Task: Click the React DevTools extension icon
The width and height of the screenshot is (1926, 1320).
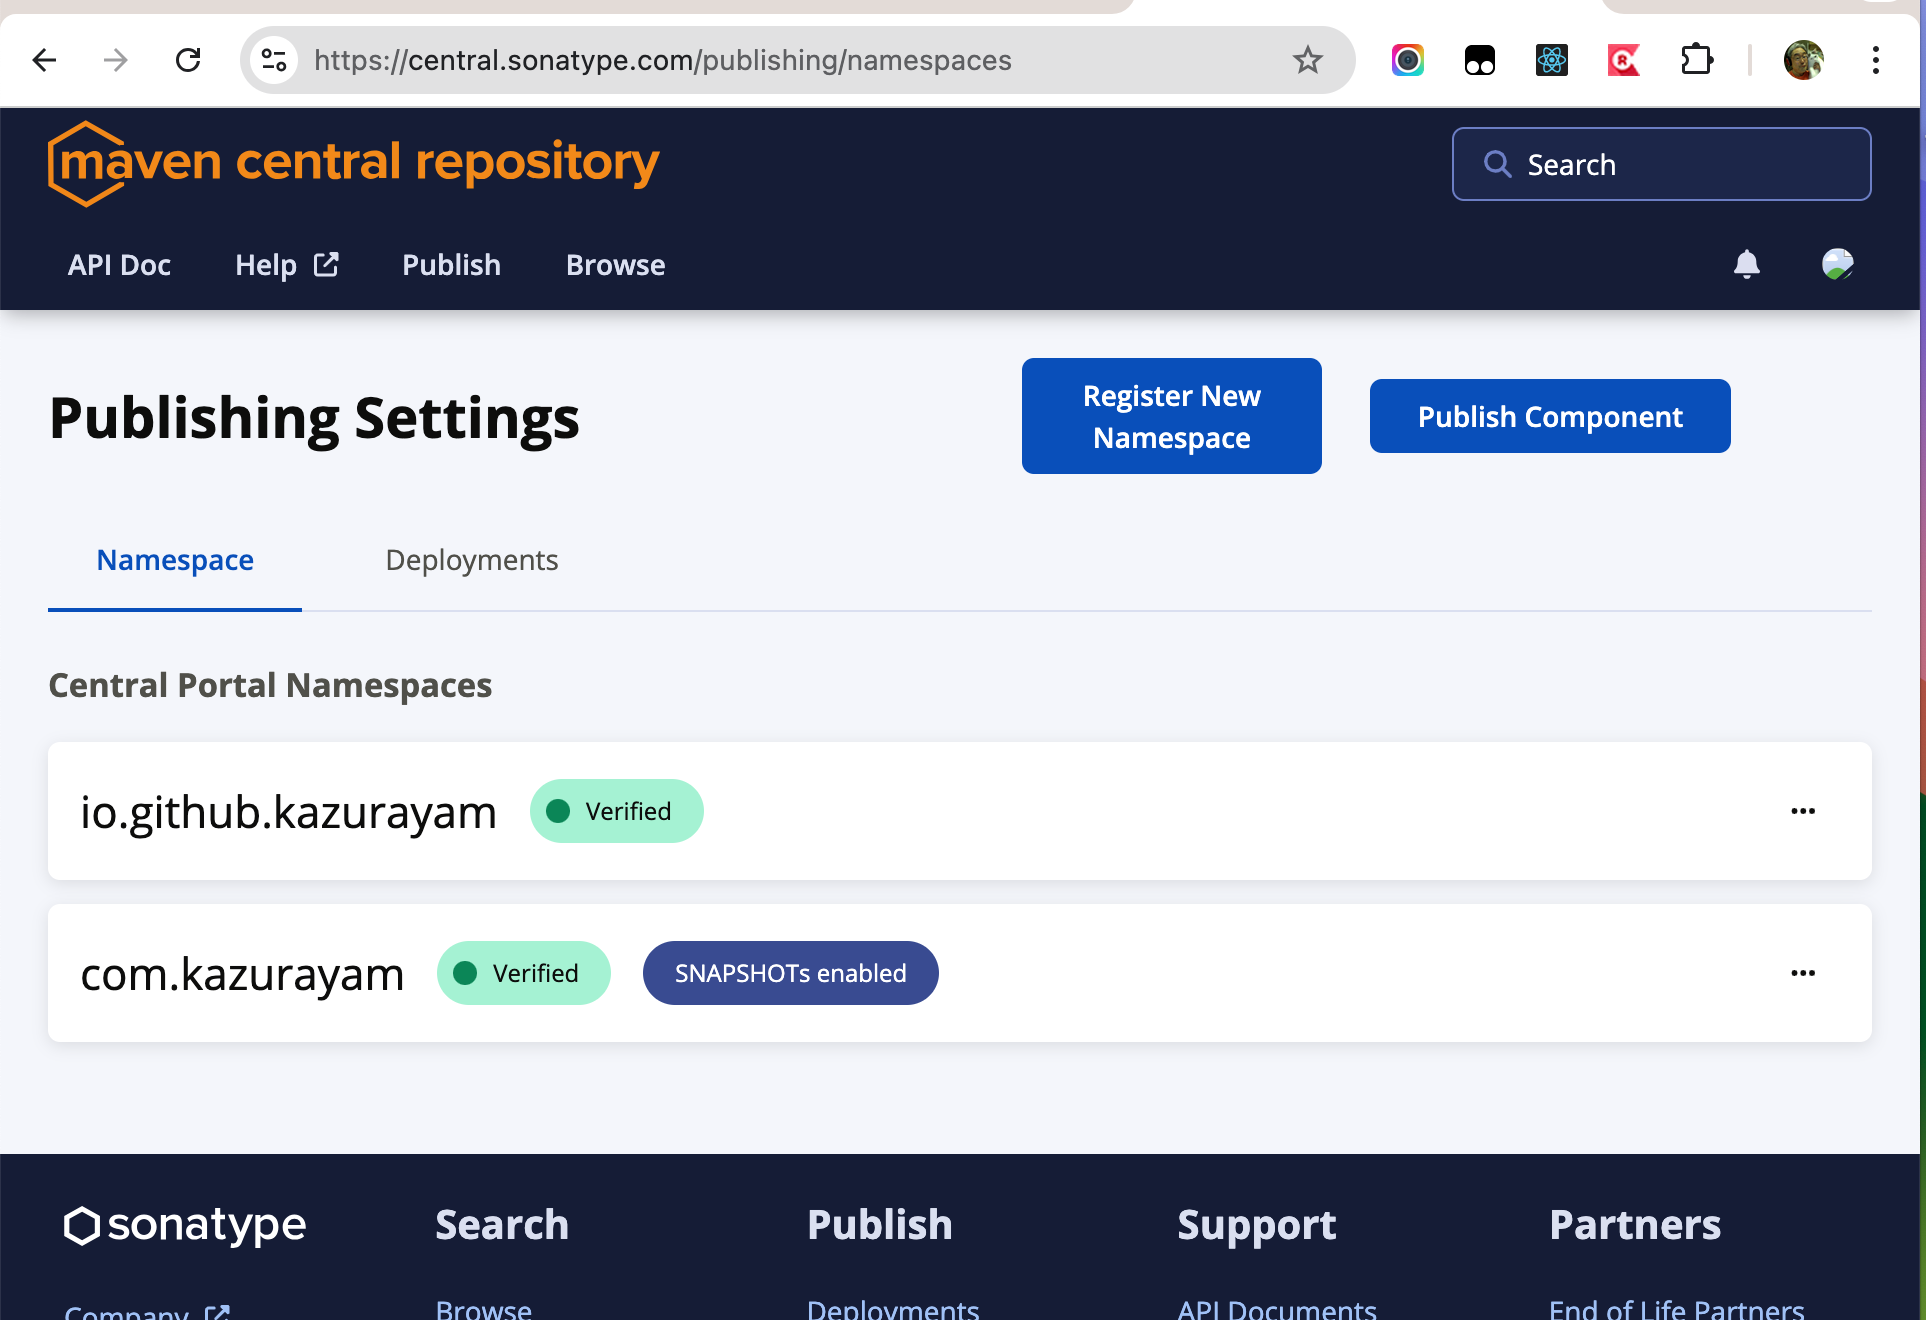Action: (1551, 60)
